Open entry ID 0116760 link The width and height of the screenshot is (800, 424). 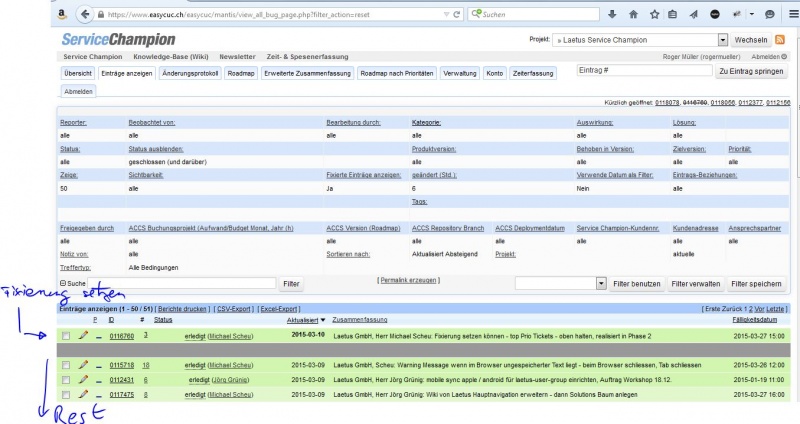click(x=121, y=336)
